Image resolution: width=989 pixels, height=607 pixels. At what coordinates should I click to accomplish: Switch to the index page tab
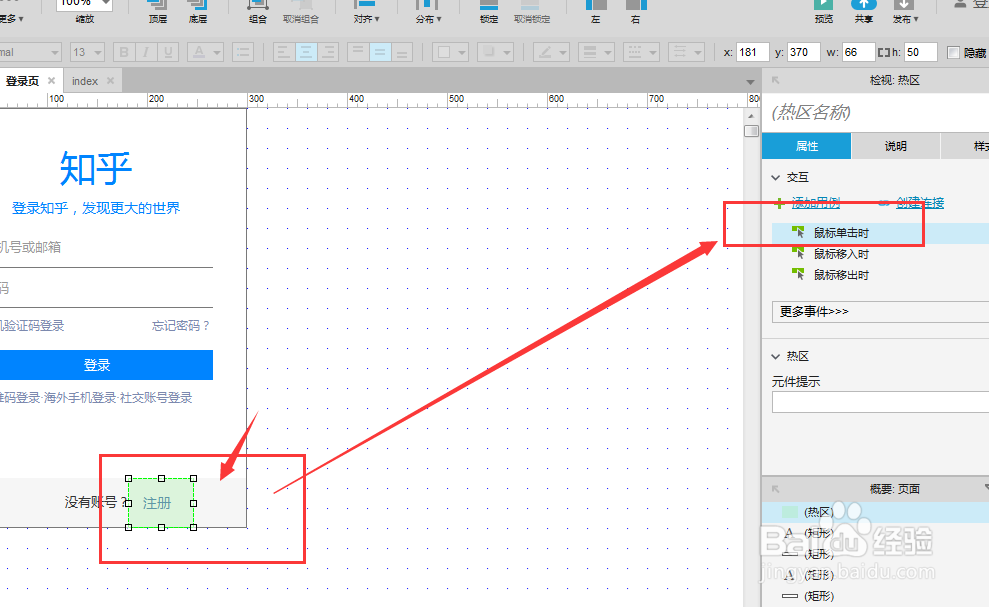pos(85,81)
